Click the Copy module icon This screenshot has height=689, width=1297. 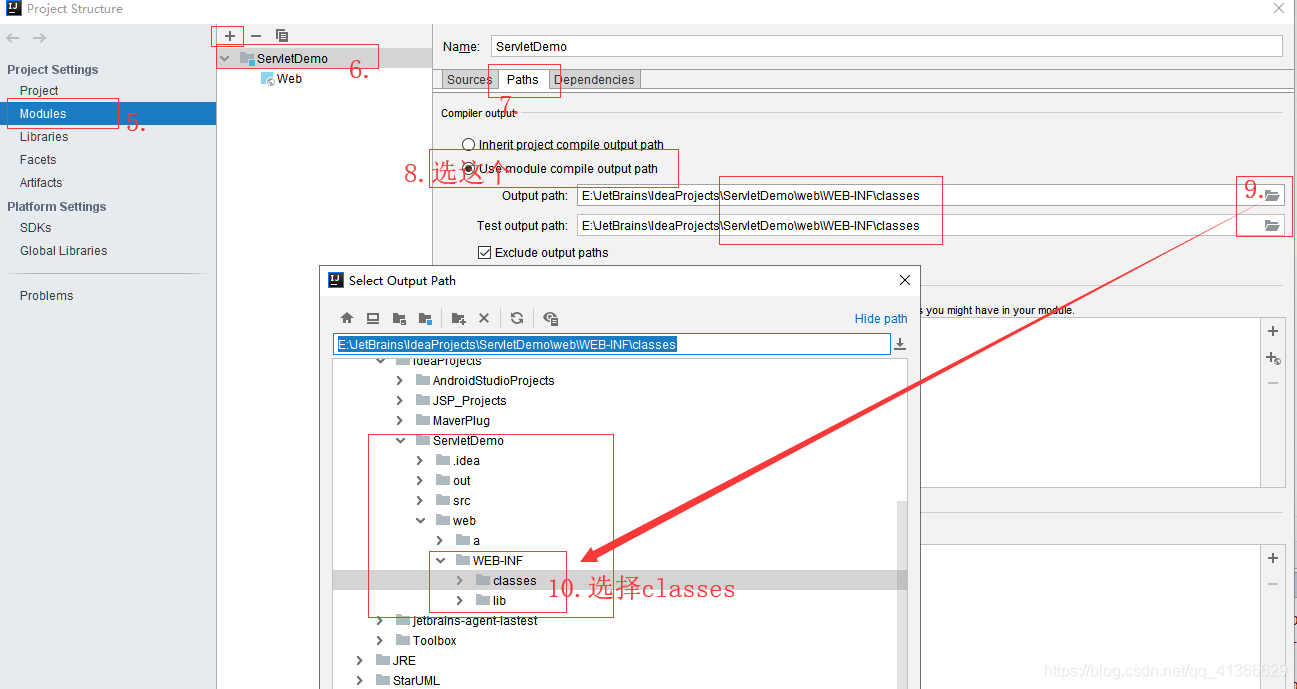coord(282,36)
